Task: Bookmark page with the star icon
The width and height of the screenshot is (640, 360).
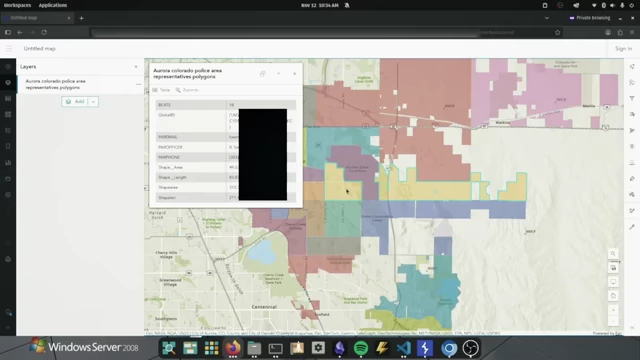Action: tap(558, 32)
